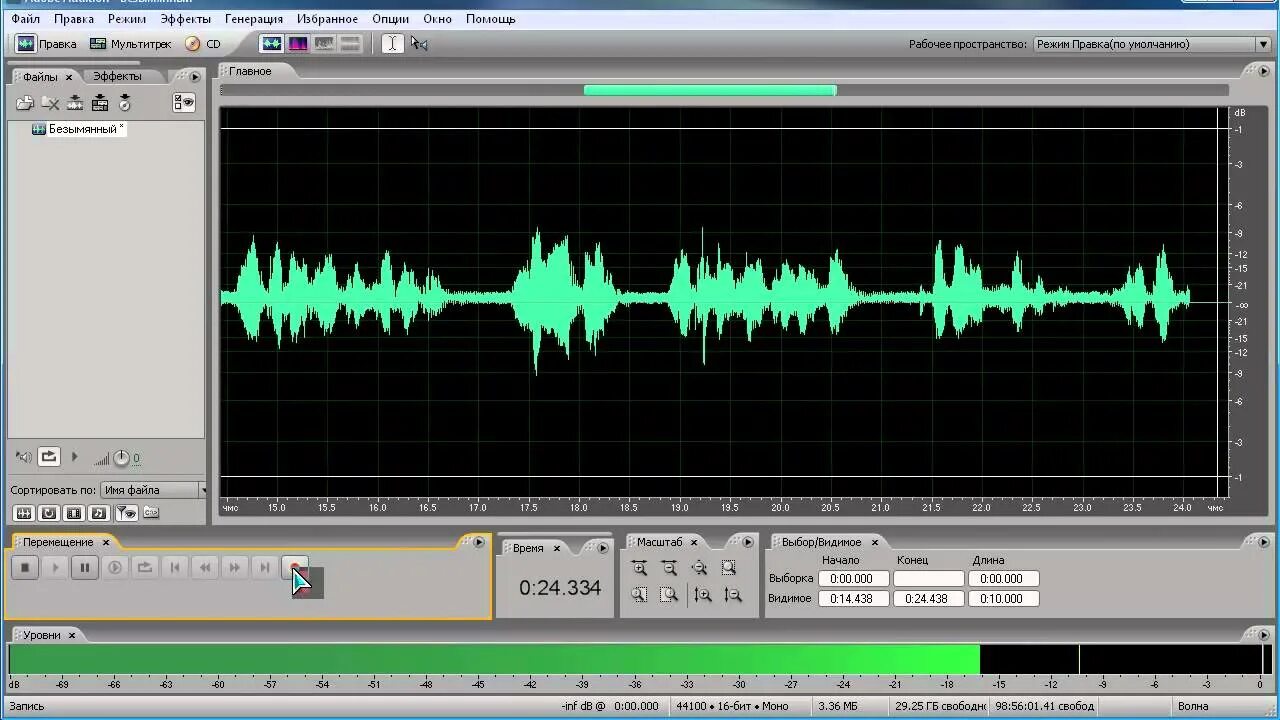Open the CD view
This screenshot has width=1280, height=720.
pyautogui.click(x=203, y=44)
